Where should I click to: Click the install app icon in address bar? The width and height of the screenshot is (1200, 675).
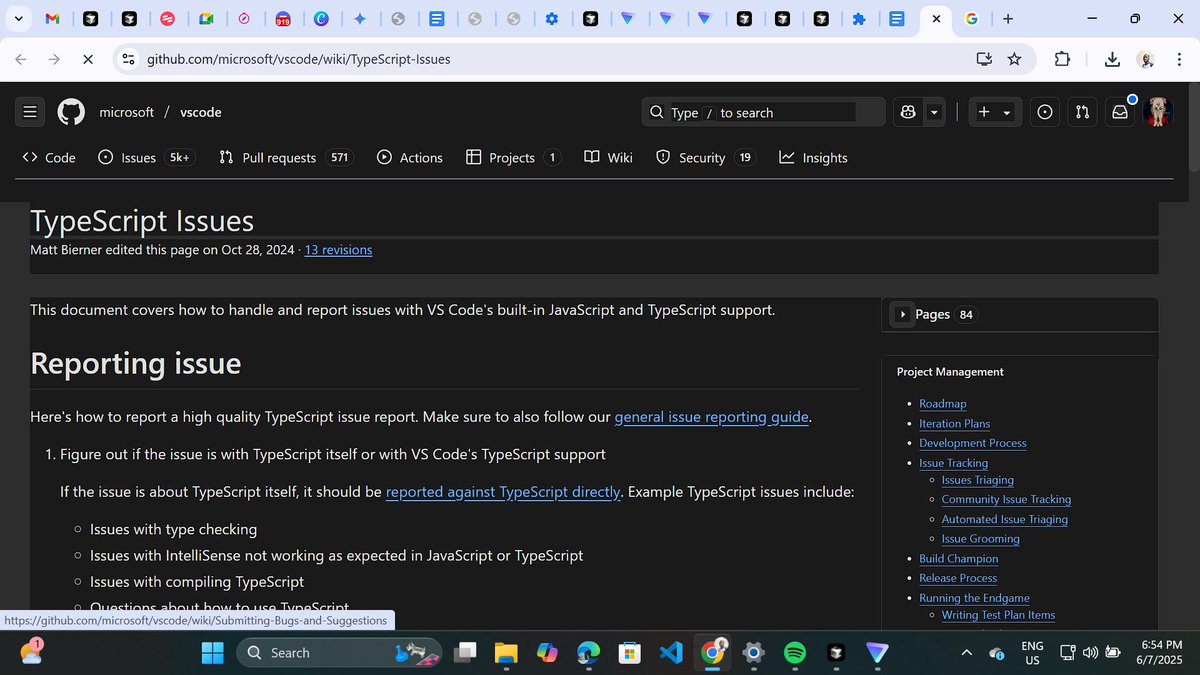coord(984,59)
